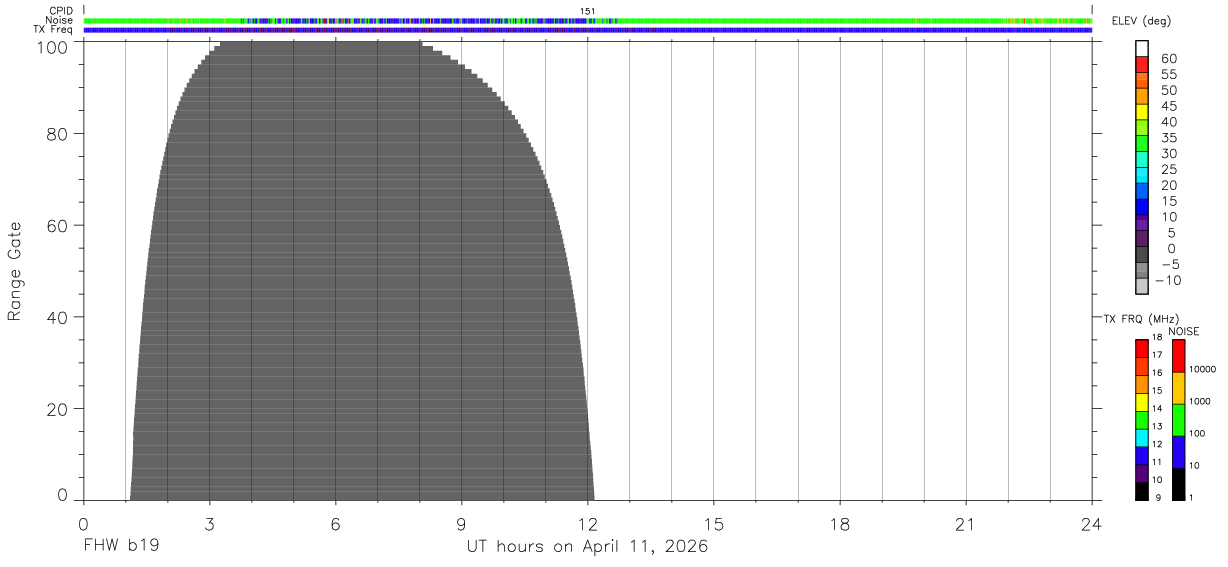The image size is (1228, 567).
Task: Pick the yellow segment of TX FRQ colorbar
Action: 1142,402
